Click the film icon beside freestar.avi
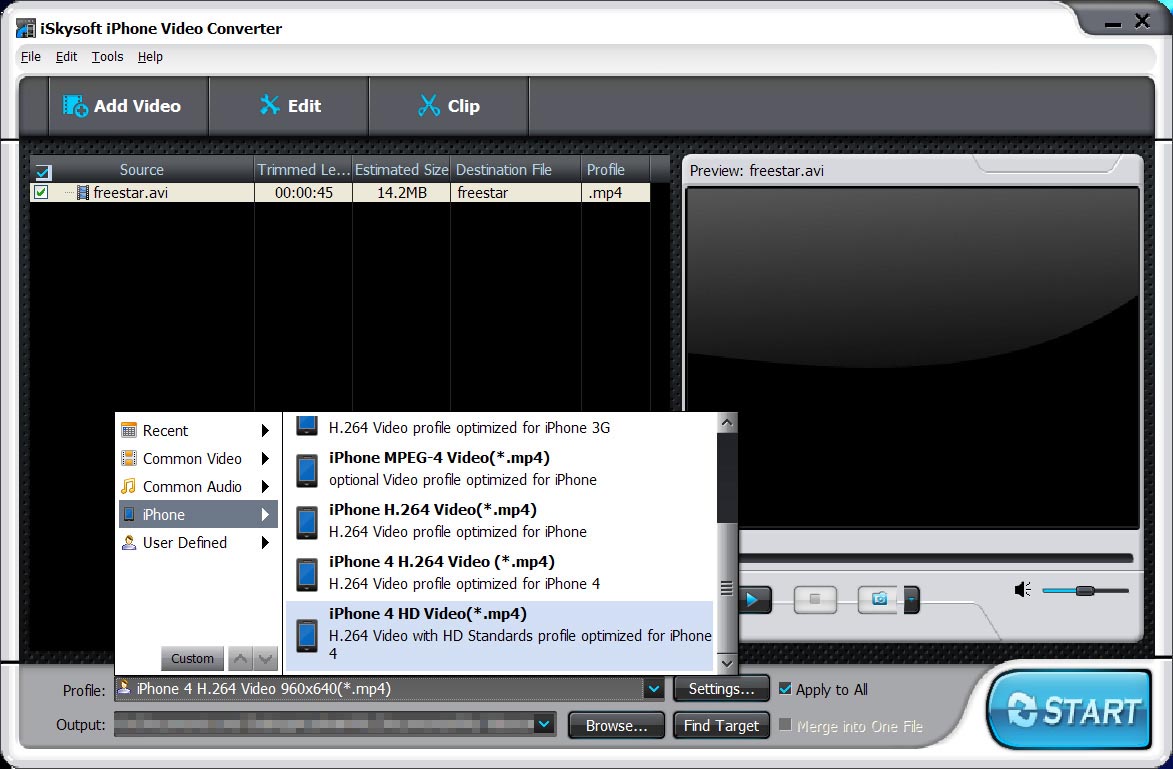Image resolution: width=1173 pixels, height=769 pixels. tap(82, 193)
